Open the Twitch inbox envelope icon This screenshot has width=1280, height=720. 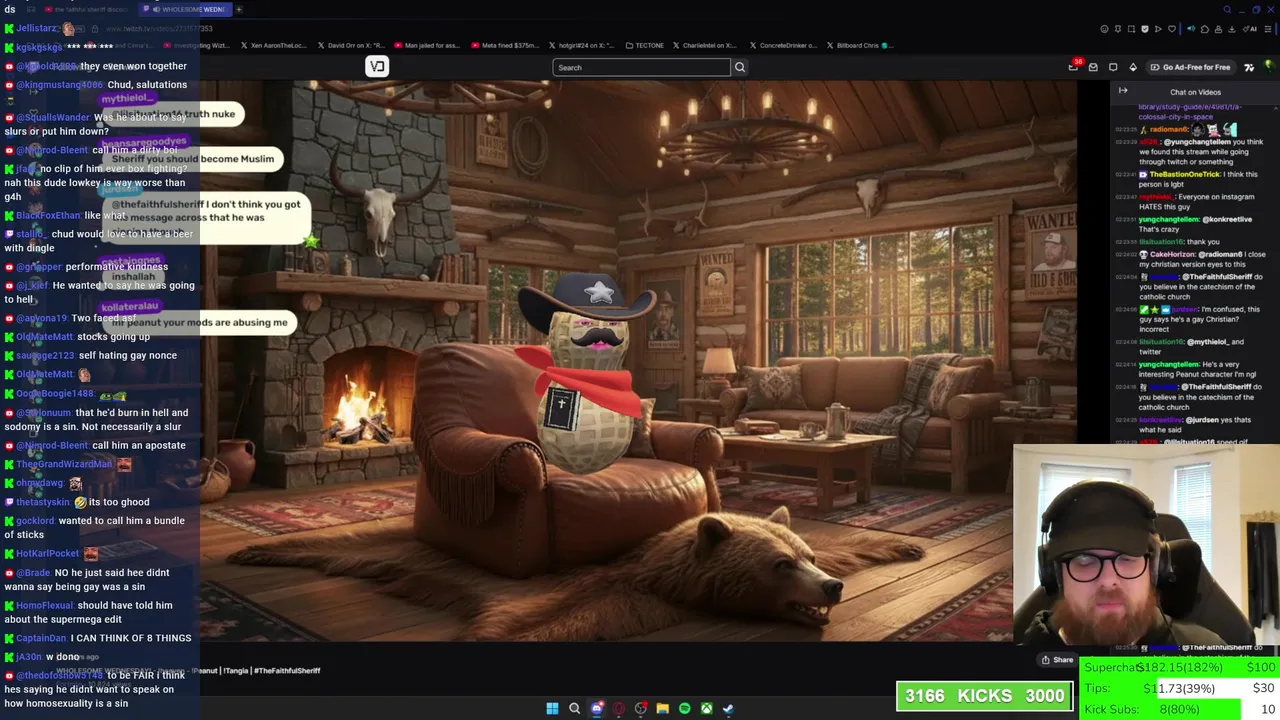pos(1093,67)
